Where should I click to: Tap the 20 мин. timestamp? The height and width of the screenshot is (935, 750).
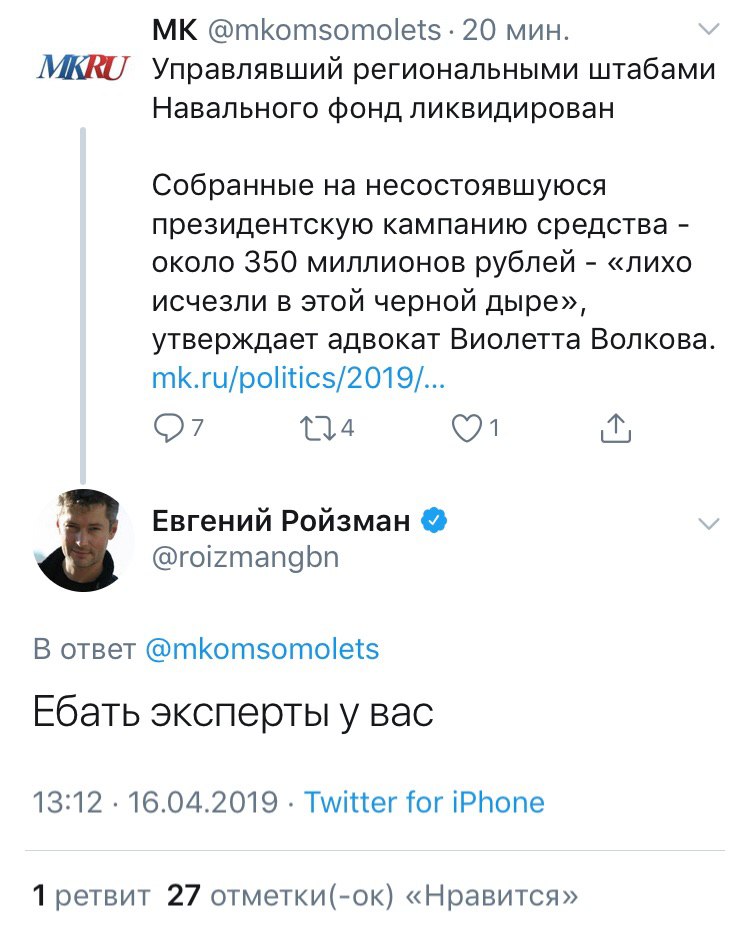[517, 31]
